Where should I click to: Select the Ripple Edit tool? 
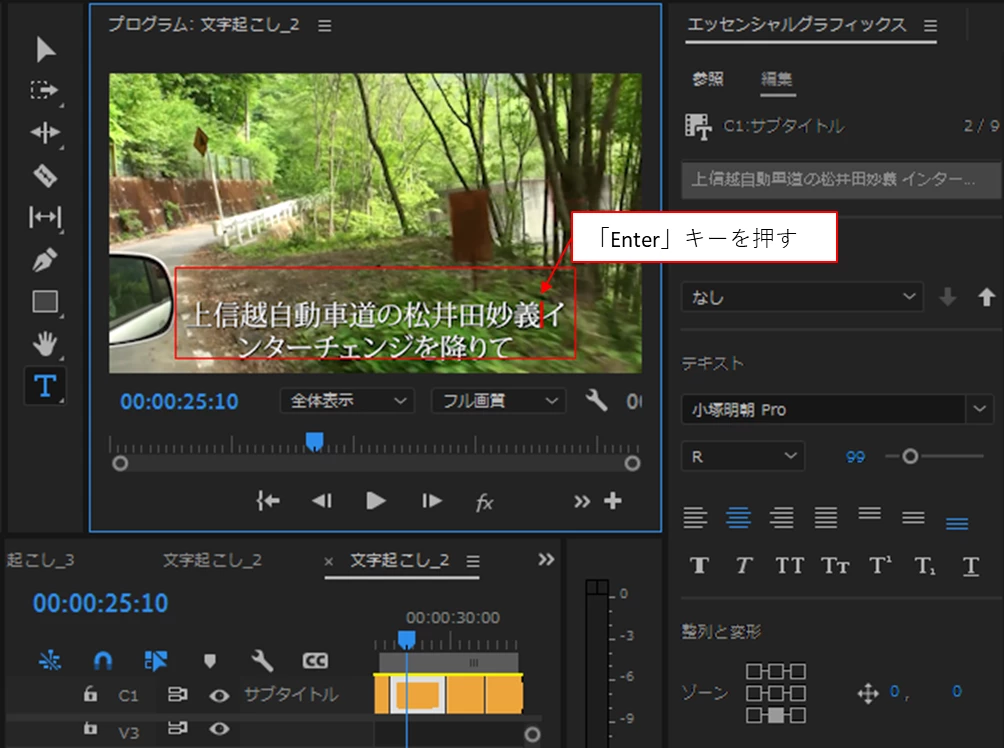pos(45,133)
